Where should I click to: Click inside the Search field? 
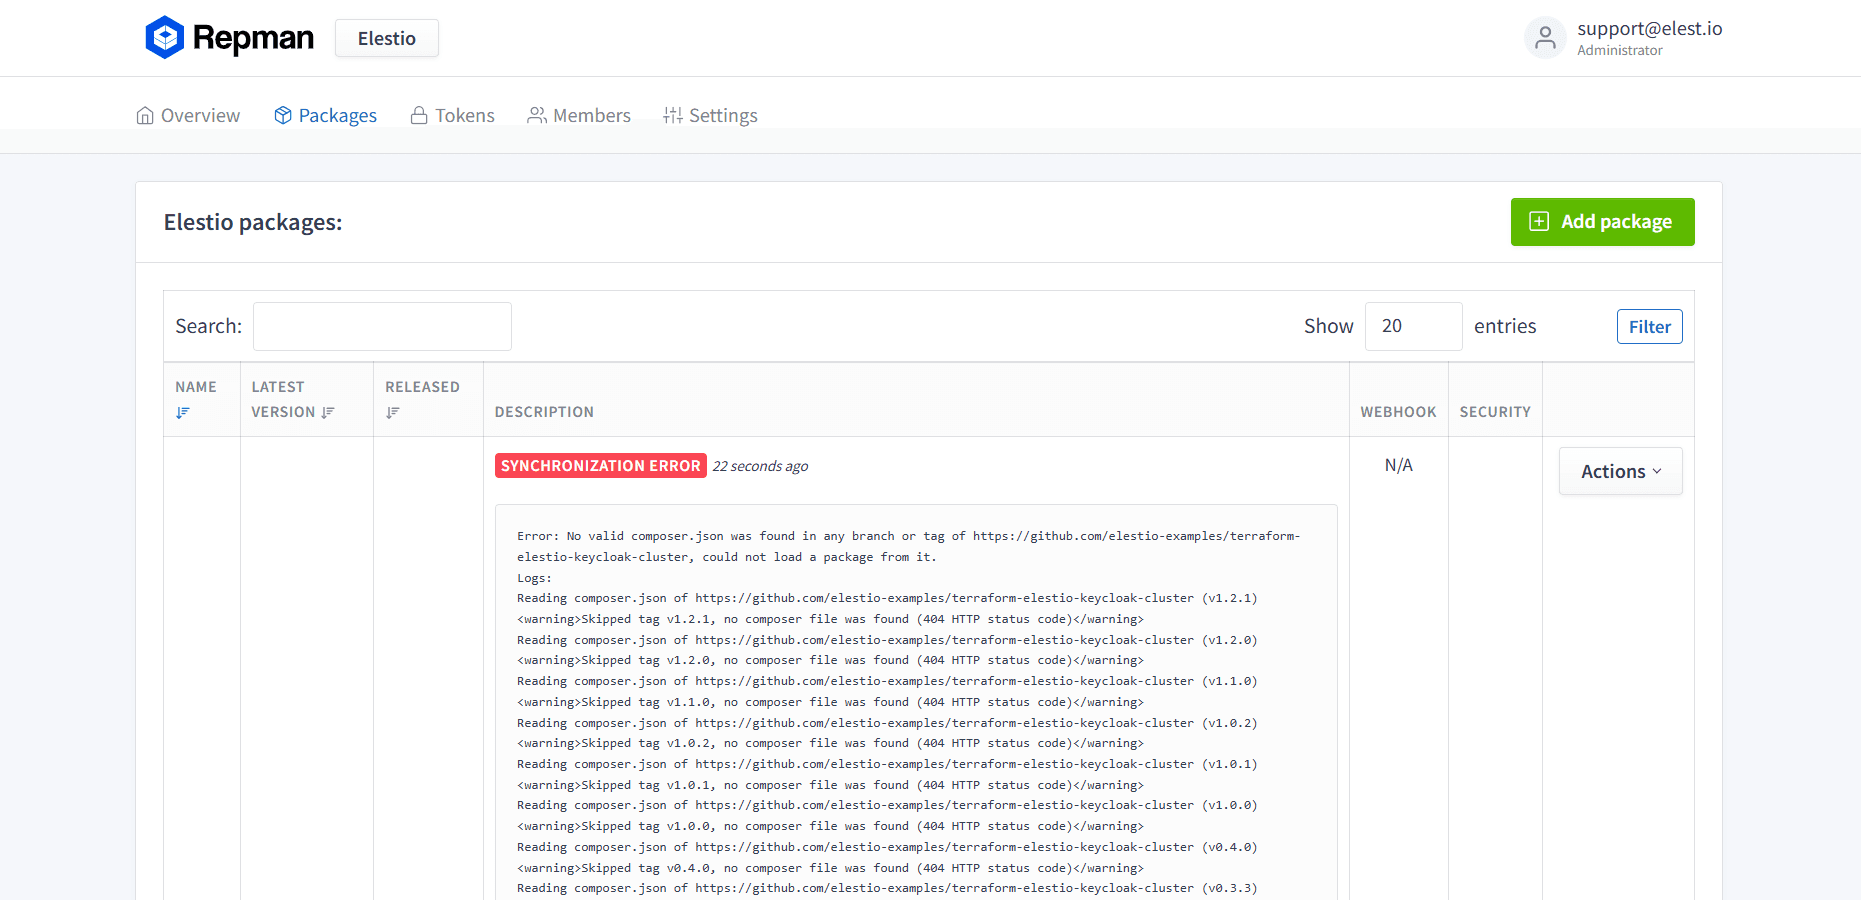point(381,326)
